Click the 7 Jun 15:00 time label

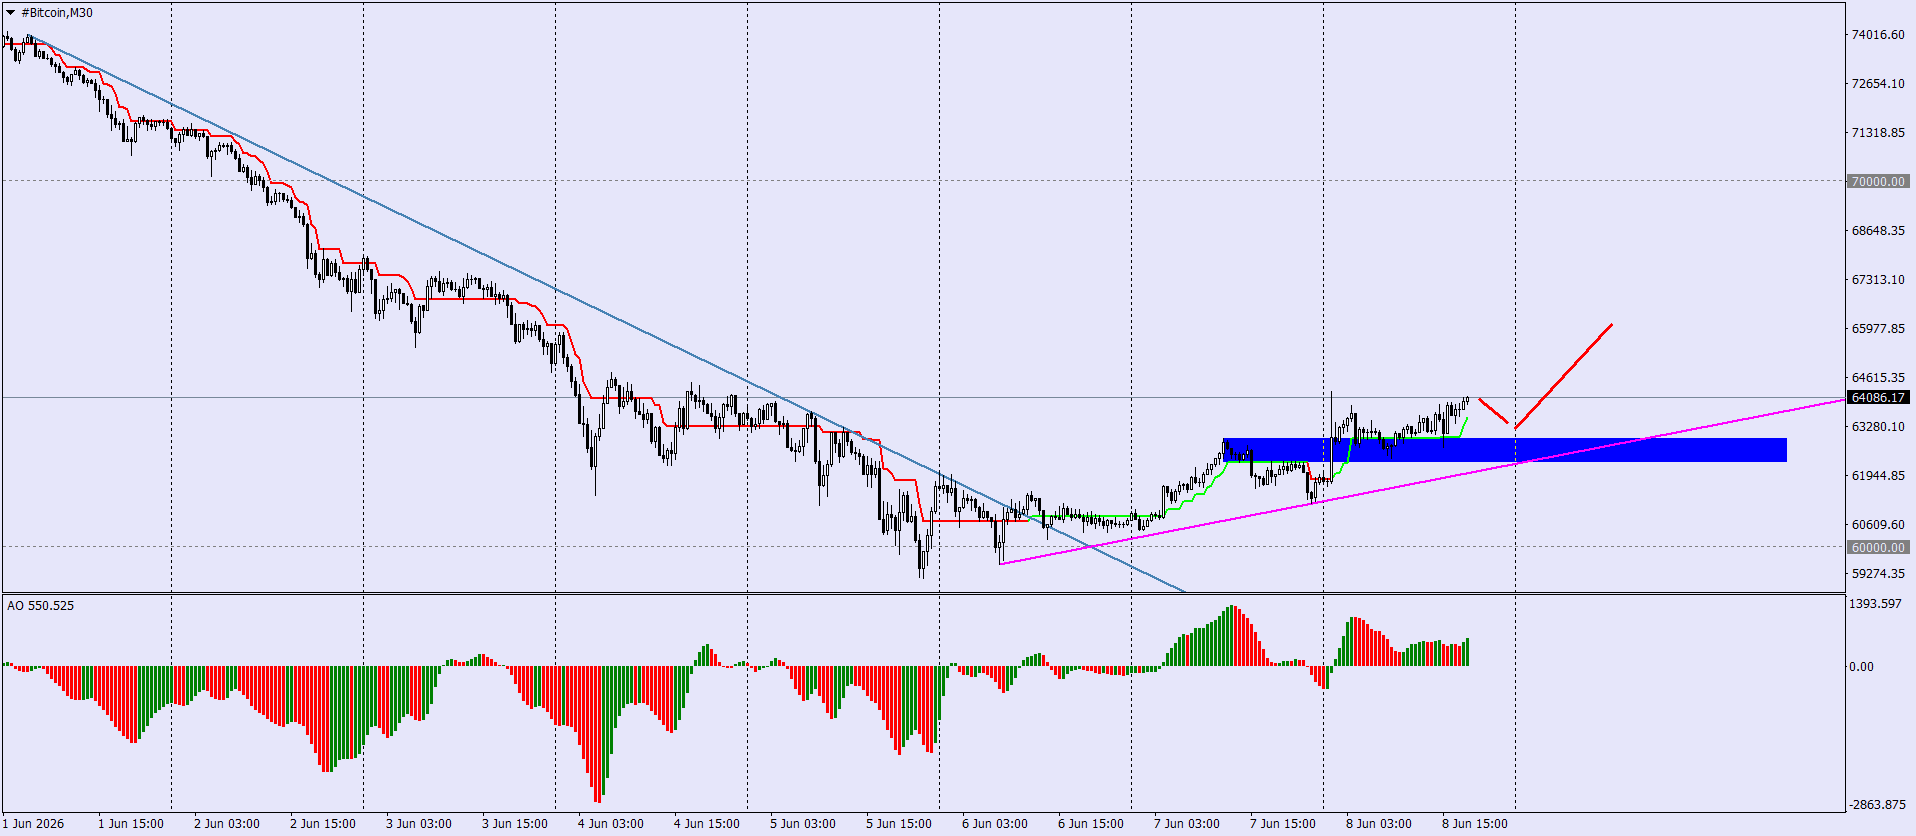[x=1283, y=824]
